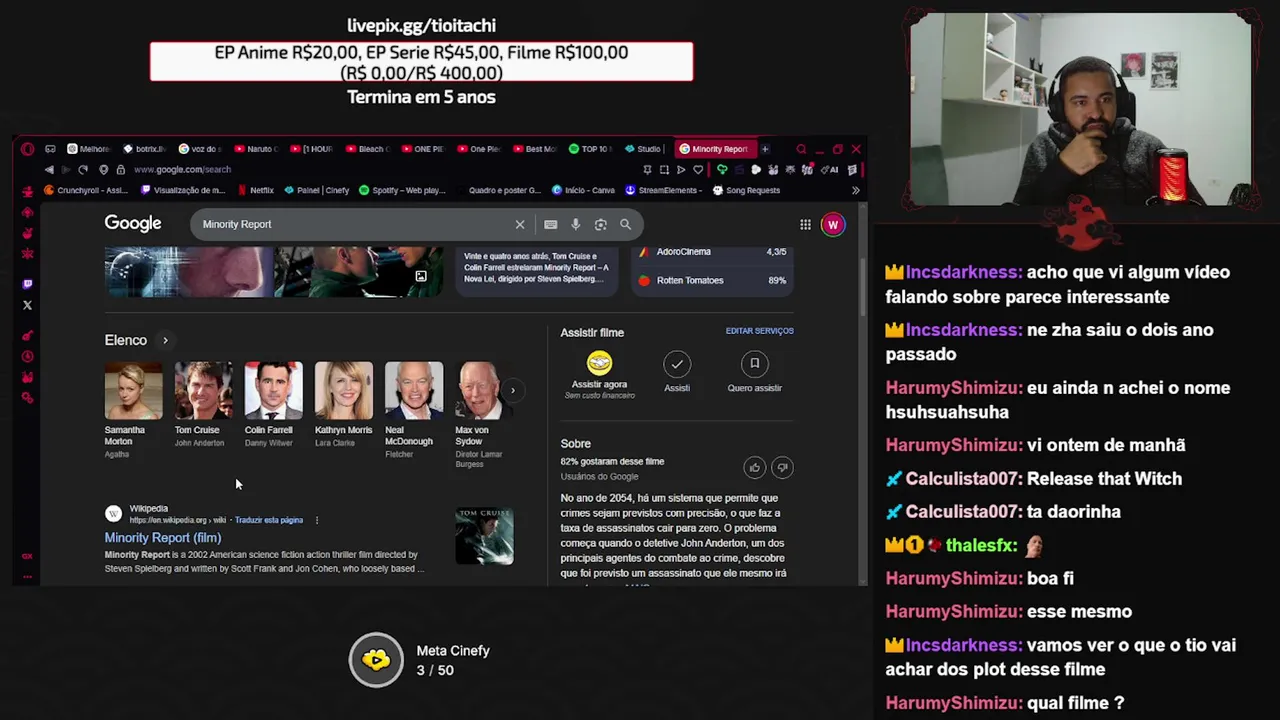Clear the Google search box with X
1280x720 pixels.
pos(520,224)
